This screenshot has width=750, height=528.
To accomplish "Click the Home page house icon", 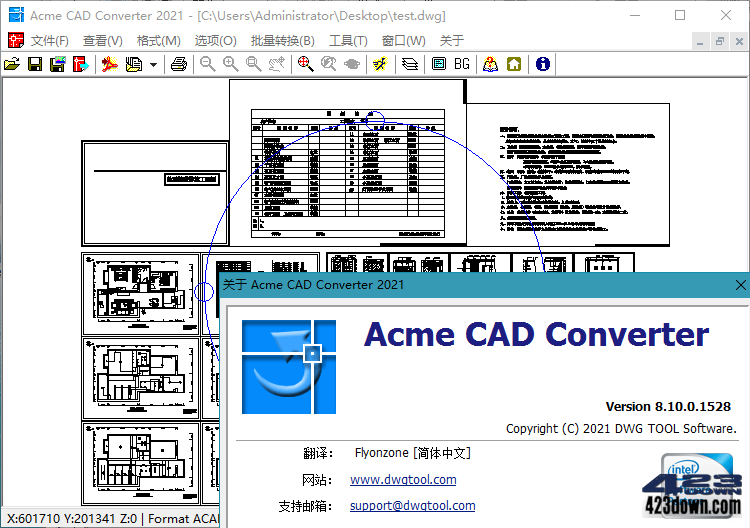I will coord(514,64).
